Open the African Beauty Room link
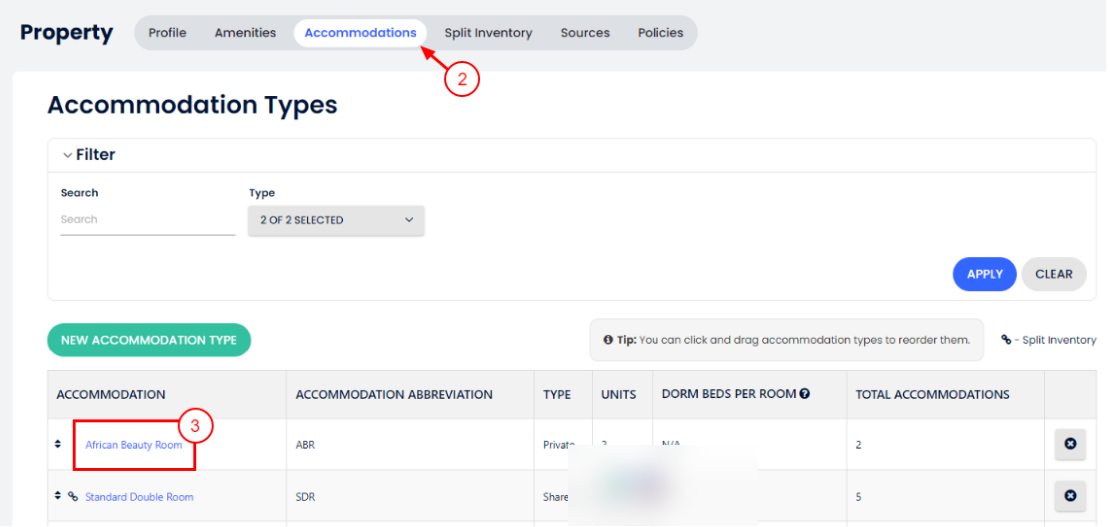 pyautogui.click(x=134, y=445)
